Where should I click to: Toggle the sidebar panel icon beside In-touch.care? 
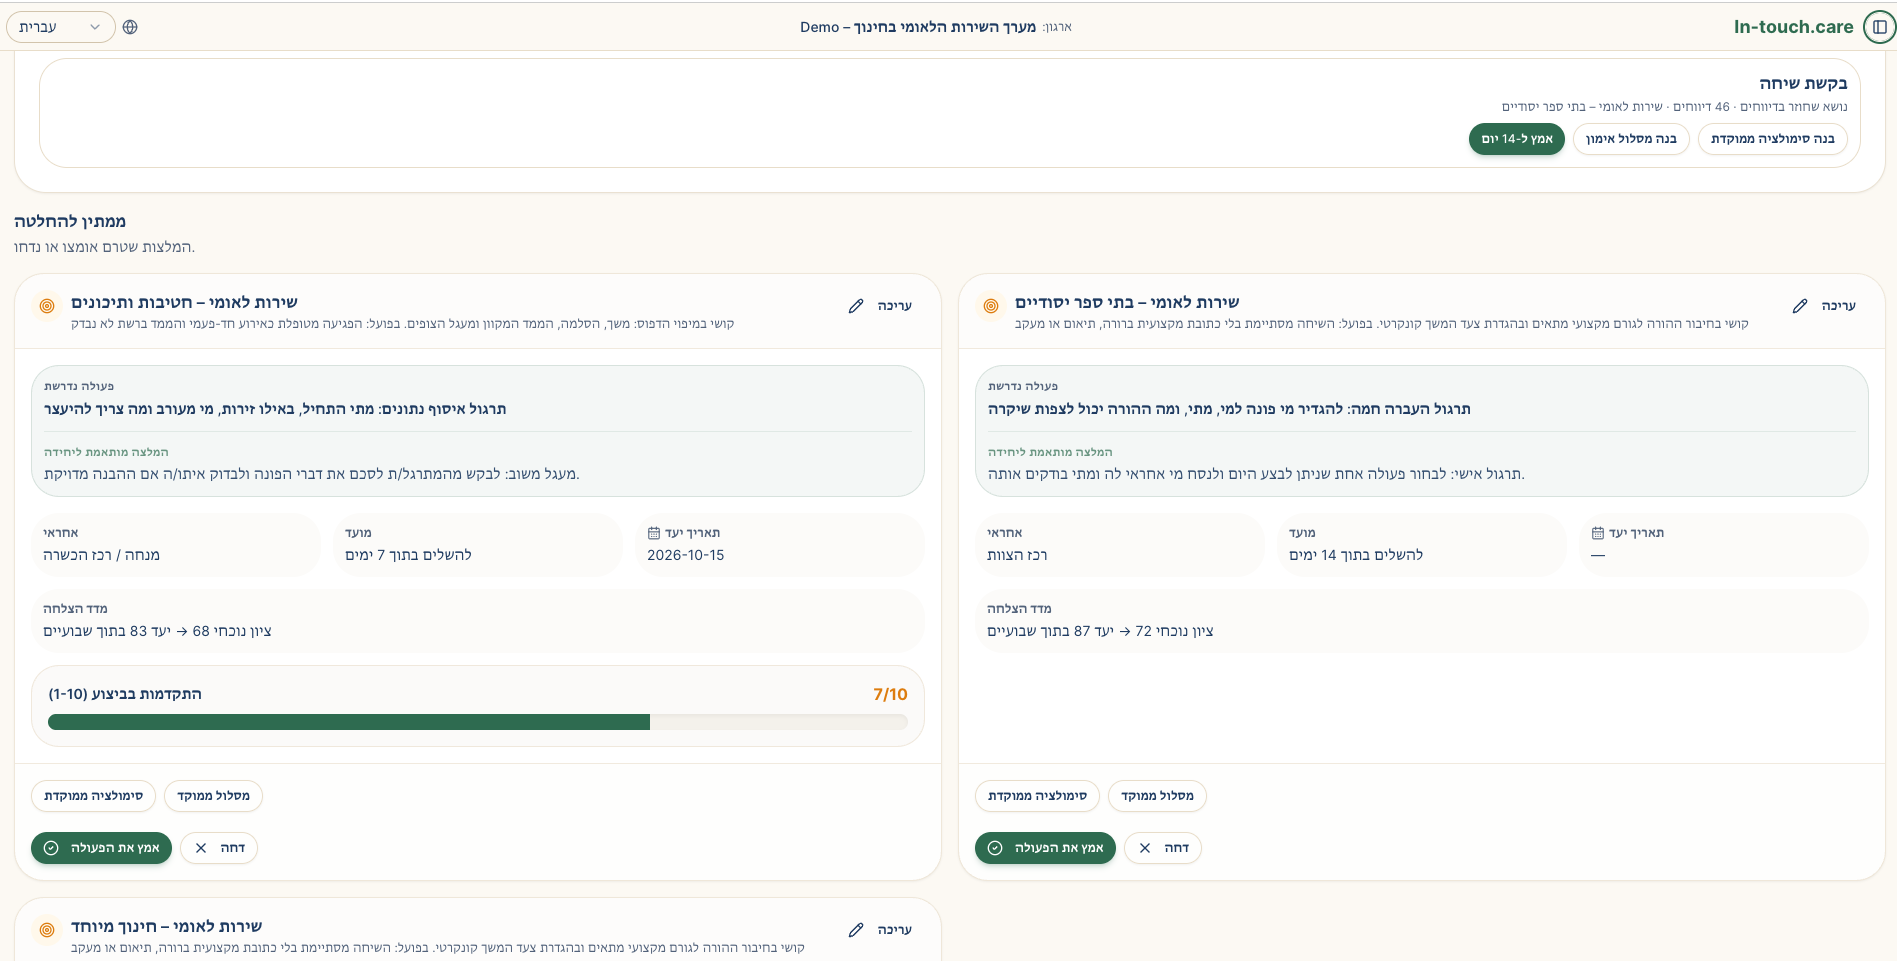pyautogui.click(x=1879, y=27)
